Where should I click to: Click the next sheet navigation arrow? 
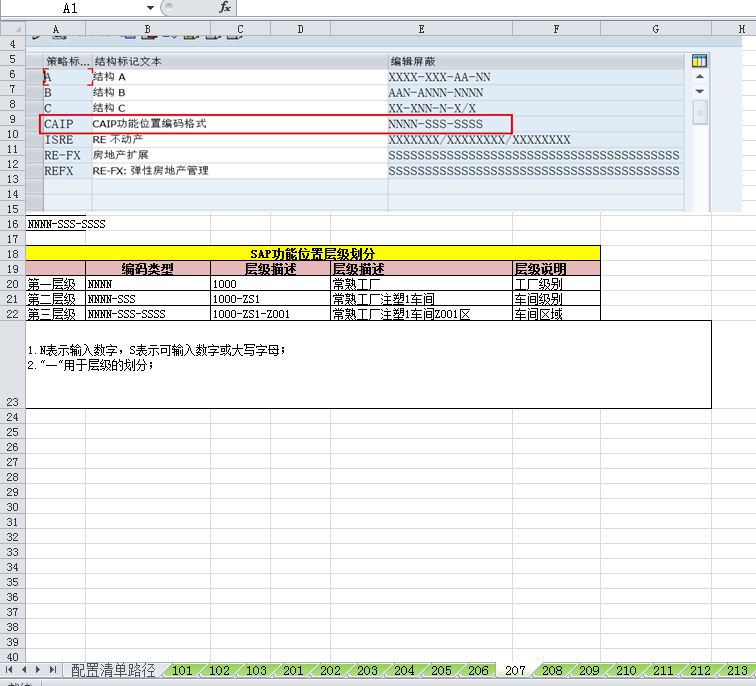[x=38, y=670]
